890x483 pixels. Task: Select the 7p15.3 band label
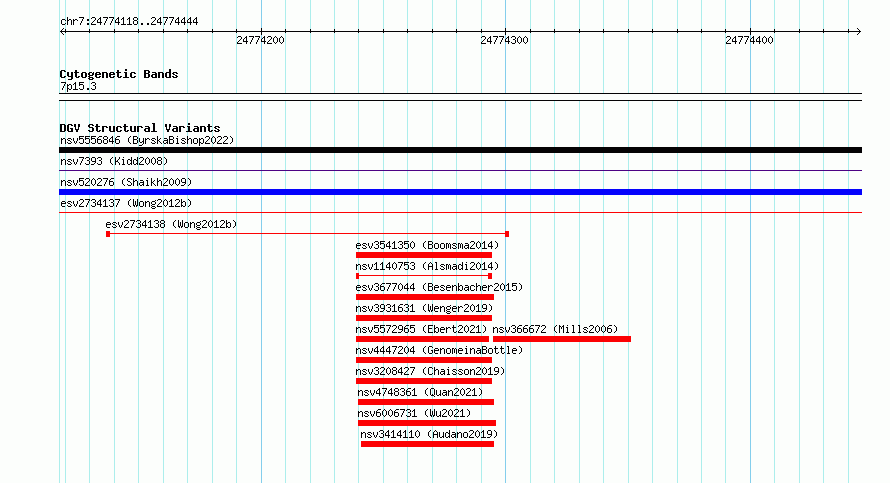tap(78, 86)
